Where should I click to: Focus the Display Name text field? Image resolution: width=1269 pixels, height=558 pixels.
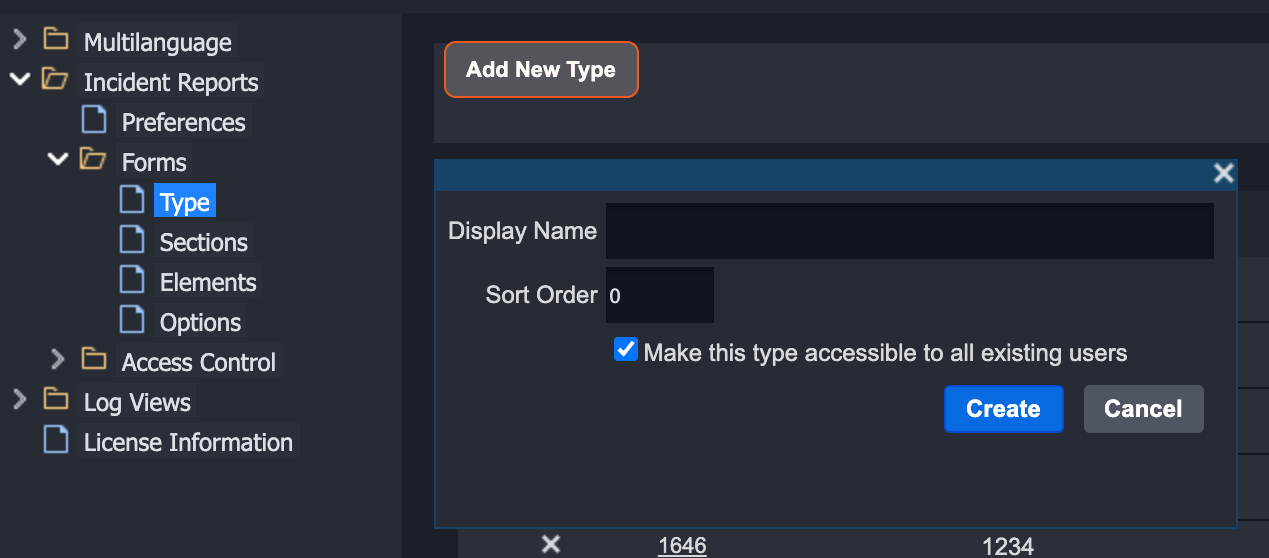click(x=909, y=231)
